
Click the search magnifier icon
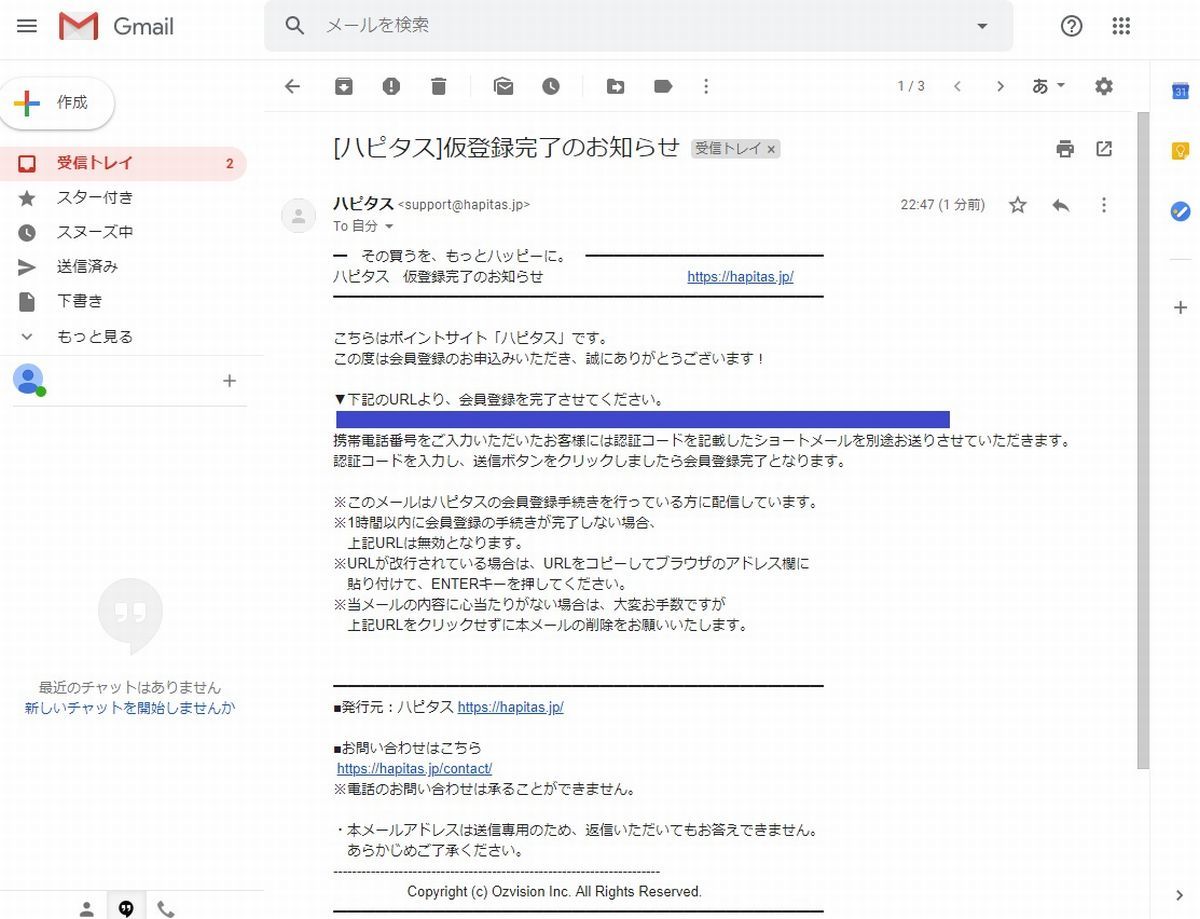294,26
